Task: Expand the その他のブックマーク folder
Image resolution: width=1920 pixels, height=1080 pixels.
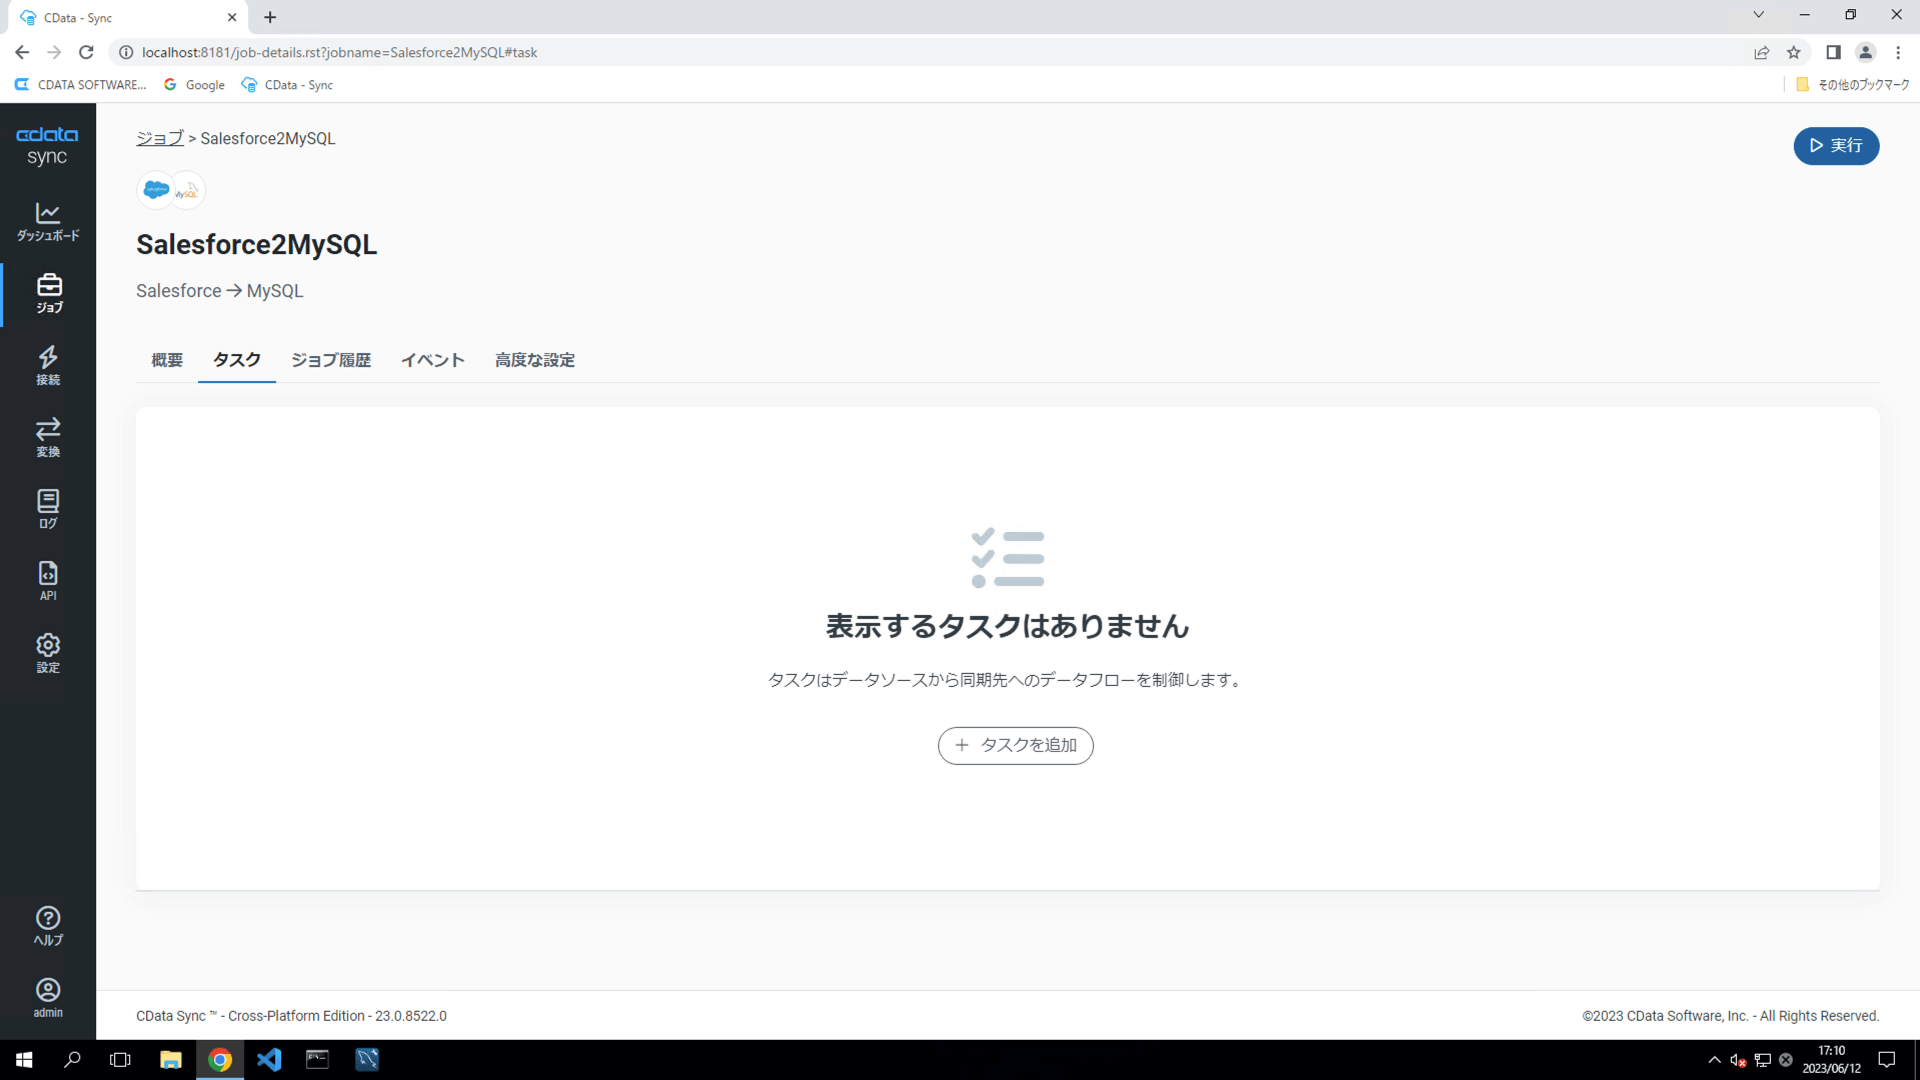Action: 1853,85
